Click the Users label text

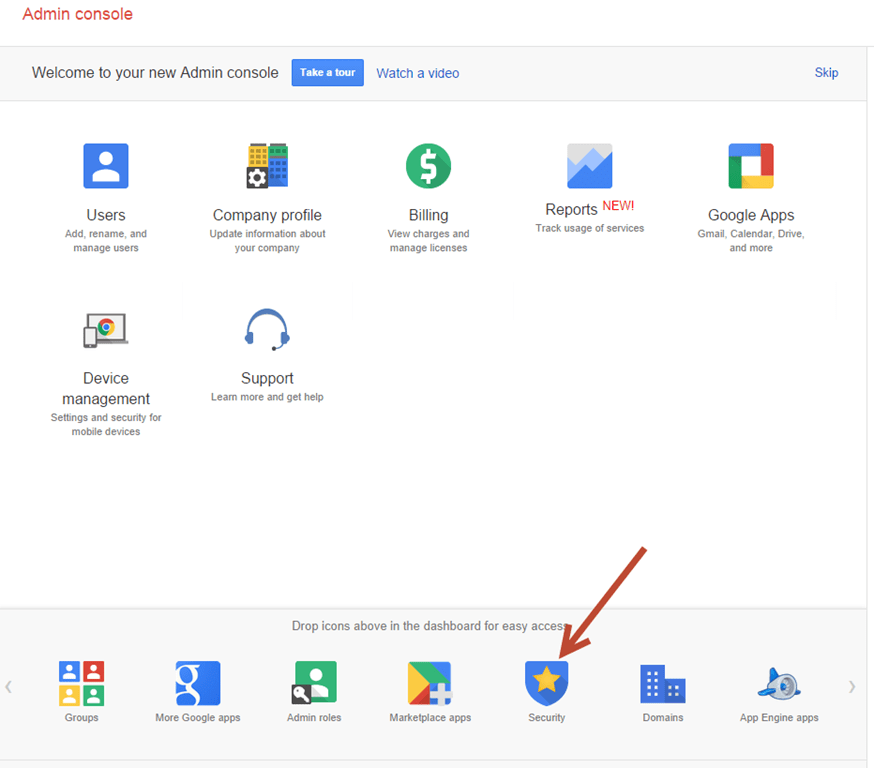(106, 215)
